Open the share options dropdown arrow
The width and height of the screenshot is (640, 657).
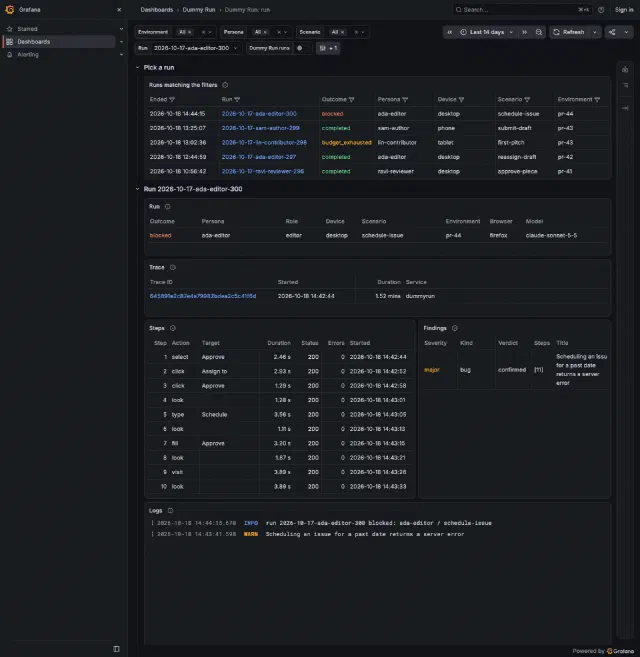(626, 32)
